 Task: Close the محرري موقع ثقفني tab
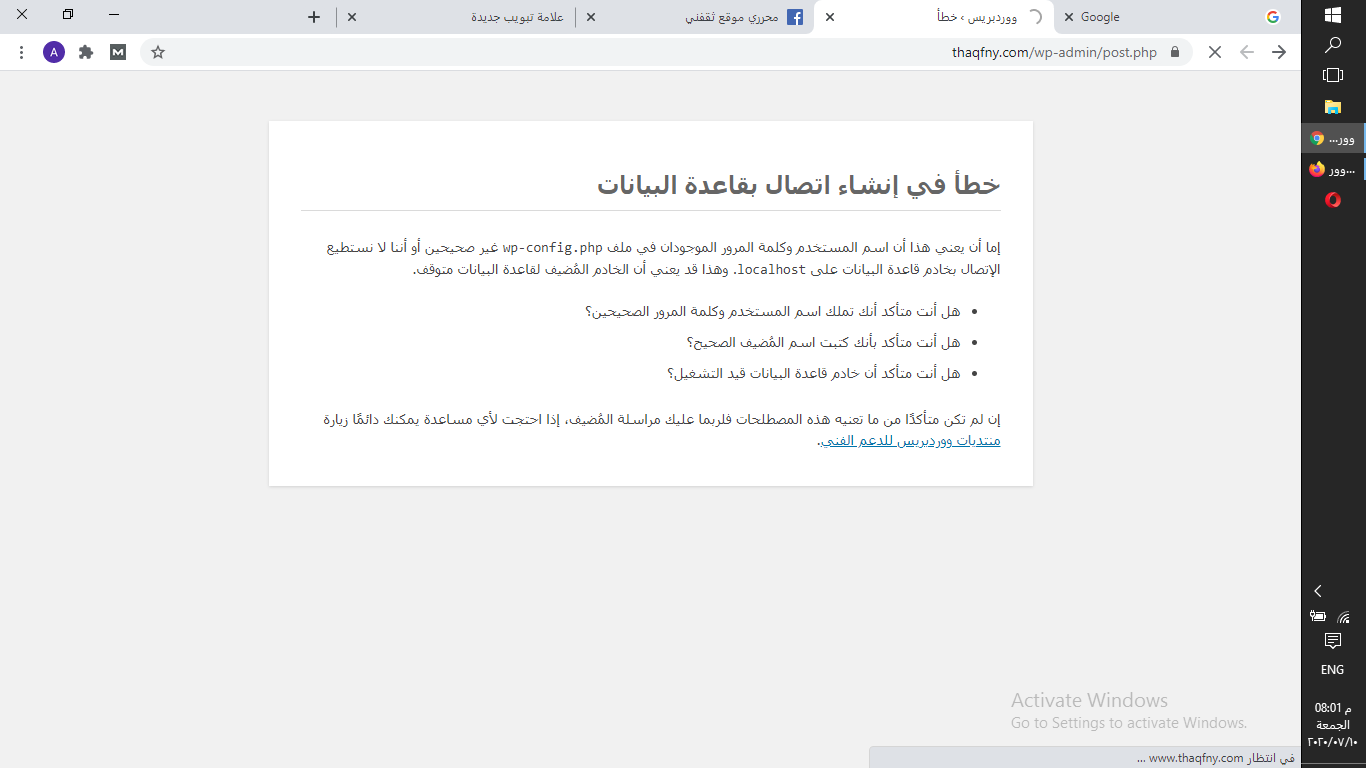pyautogui.click(x=590, y=17)
